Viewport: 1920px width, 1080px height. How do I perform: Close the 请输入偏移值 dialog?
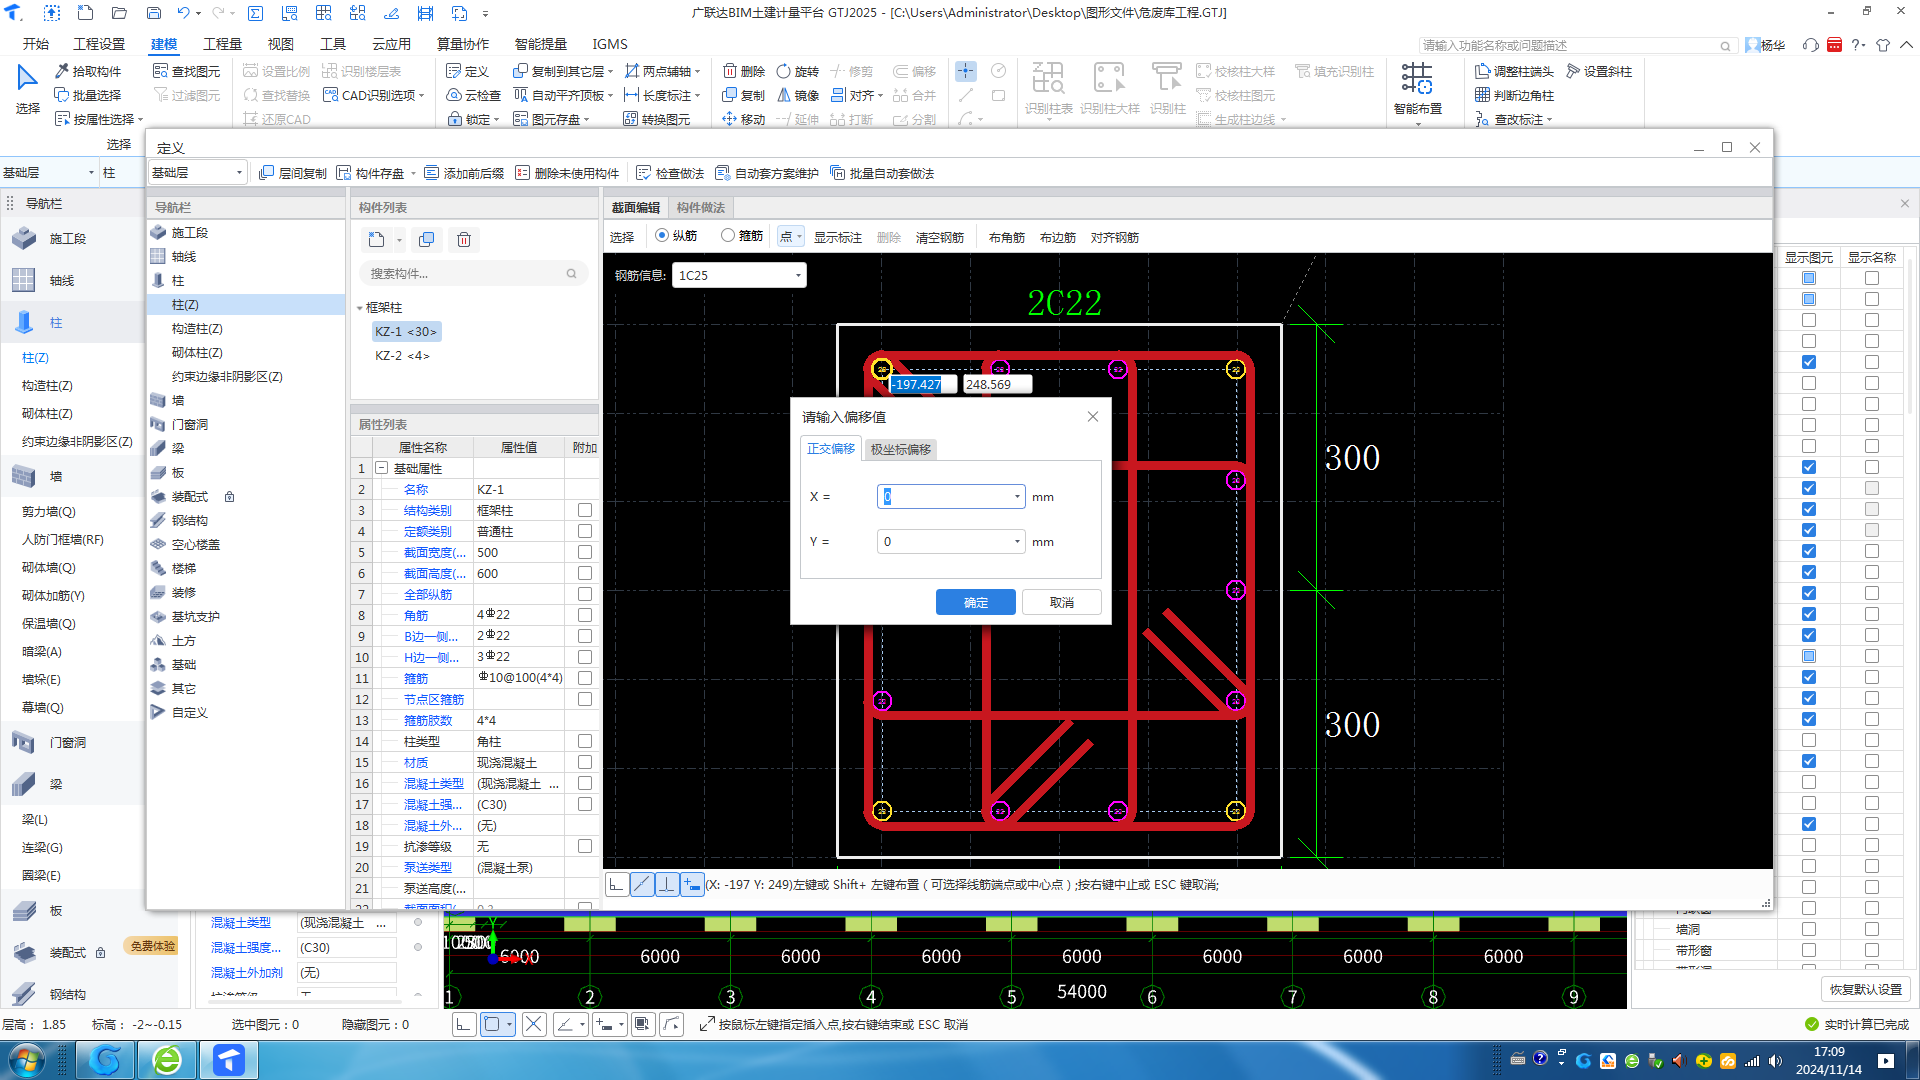(x=1093, y=417)
